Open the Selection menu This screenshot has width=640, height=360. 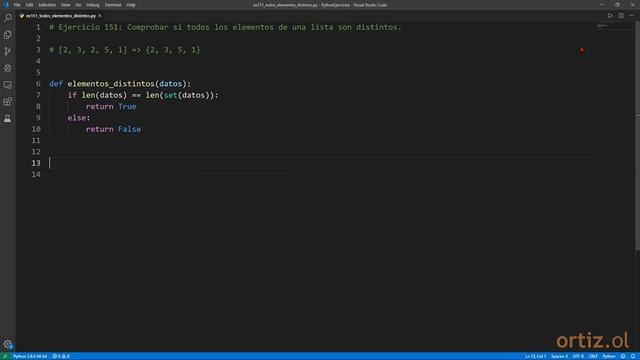(x=47, y=5)
